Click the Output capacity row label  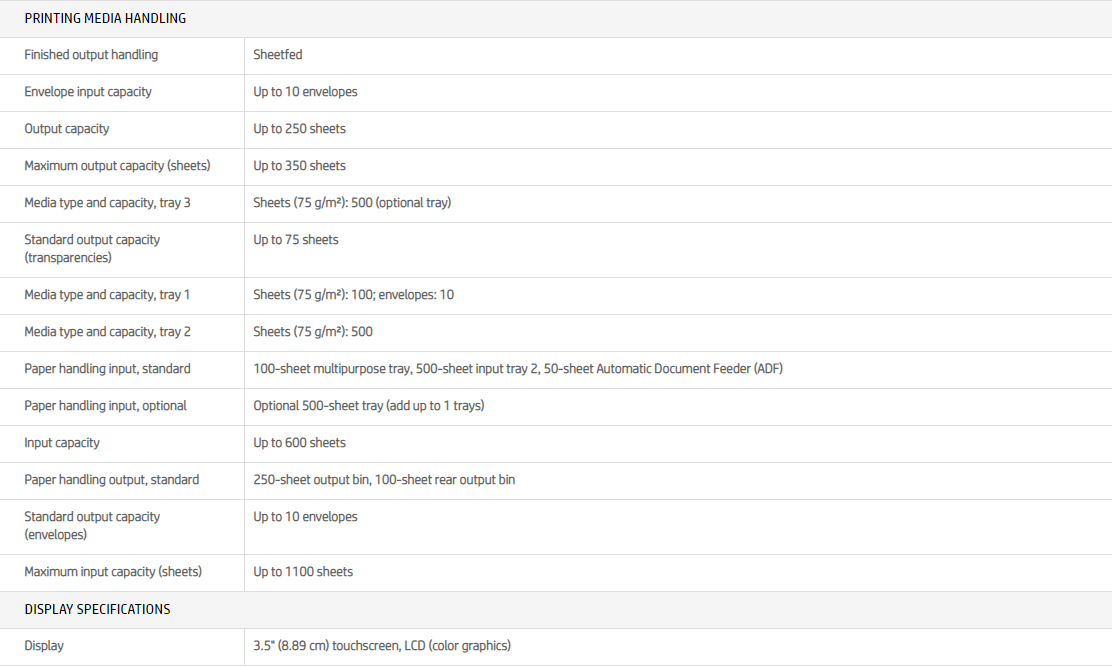point(67,129)
